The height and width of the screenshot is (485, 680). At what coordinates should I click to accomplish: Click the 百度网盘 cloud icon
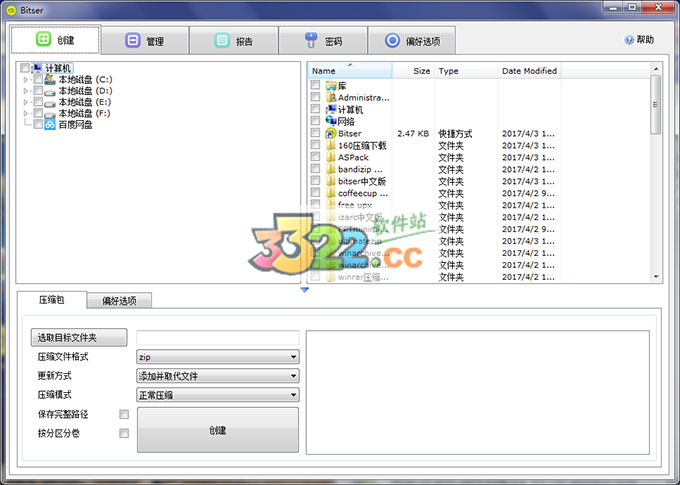50,125
